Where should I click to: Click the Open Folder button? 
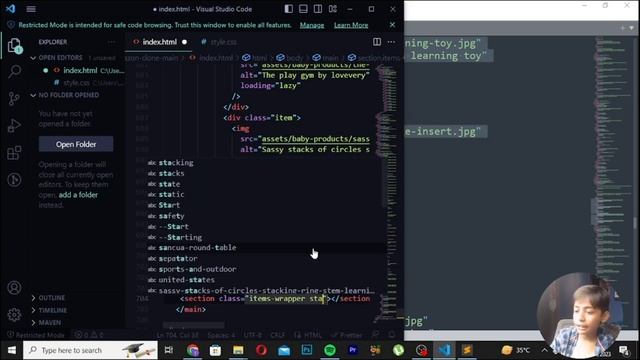[76, 144]
